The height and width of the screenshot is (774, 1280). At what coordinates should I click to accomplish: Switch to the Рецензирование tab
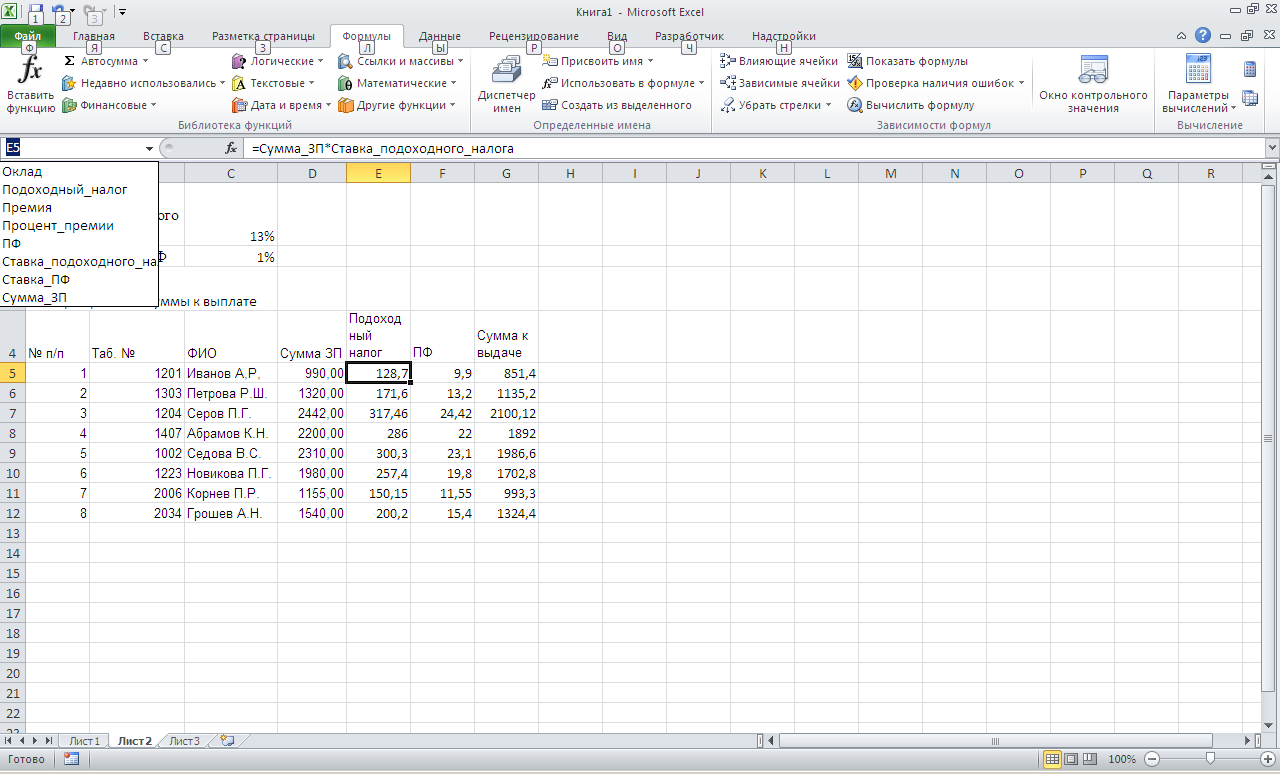click(534, 36)
